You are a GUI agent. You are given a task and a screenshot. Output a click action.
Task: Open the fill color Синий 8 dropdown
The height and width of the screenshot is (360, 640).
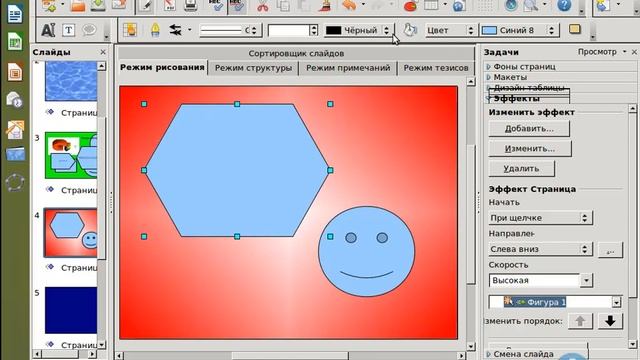coord(551,30)
